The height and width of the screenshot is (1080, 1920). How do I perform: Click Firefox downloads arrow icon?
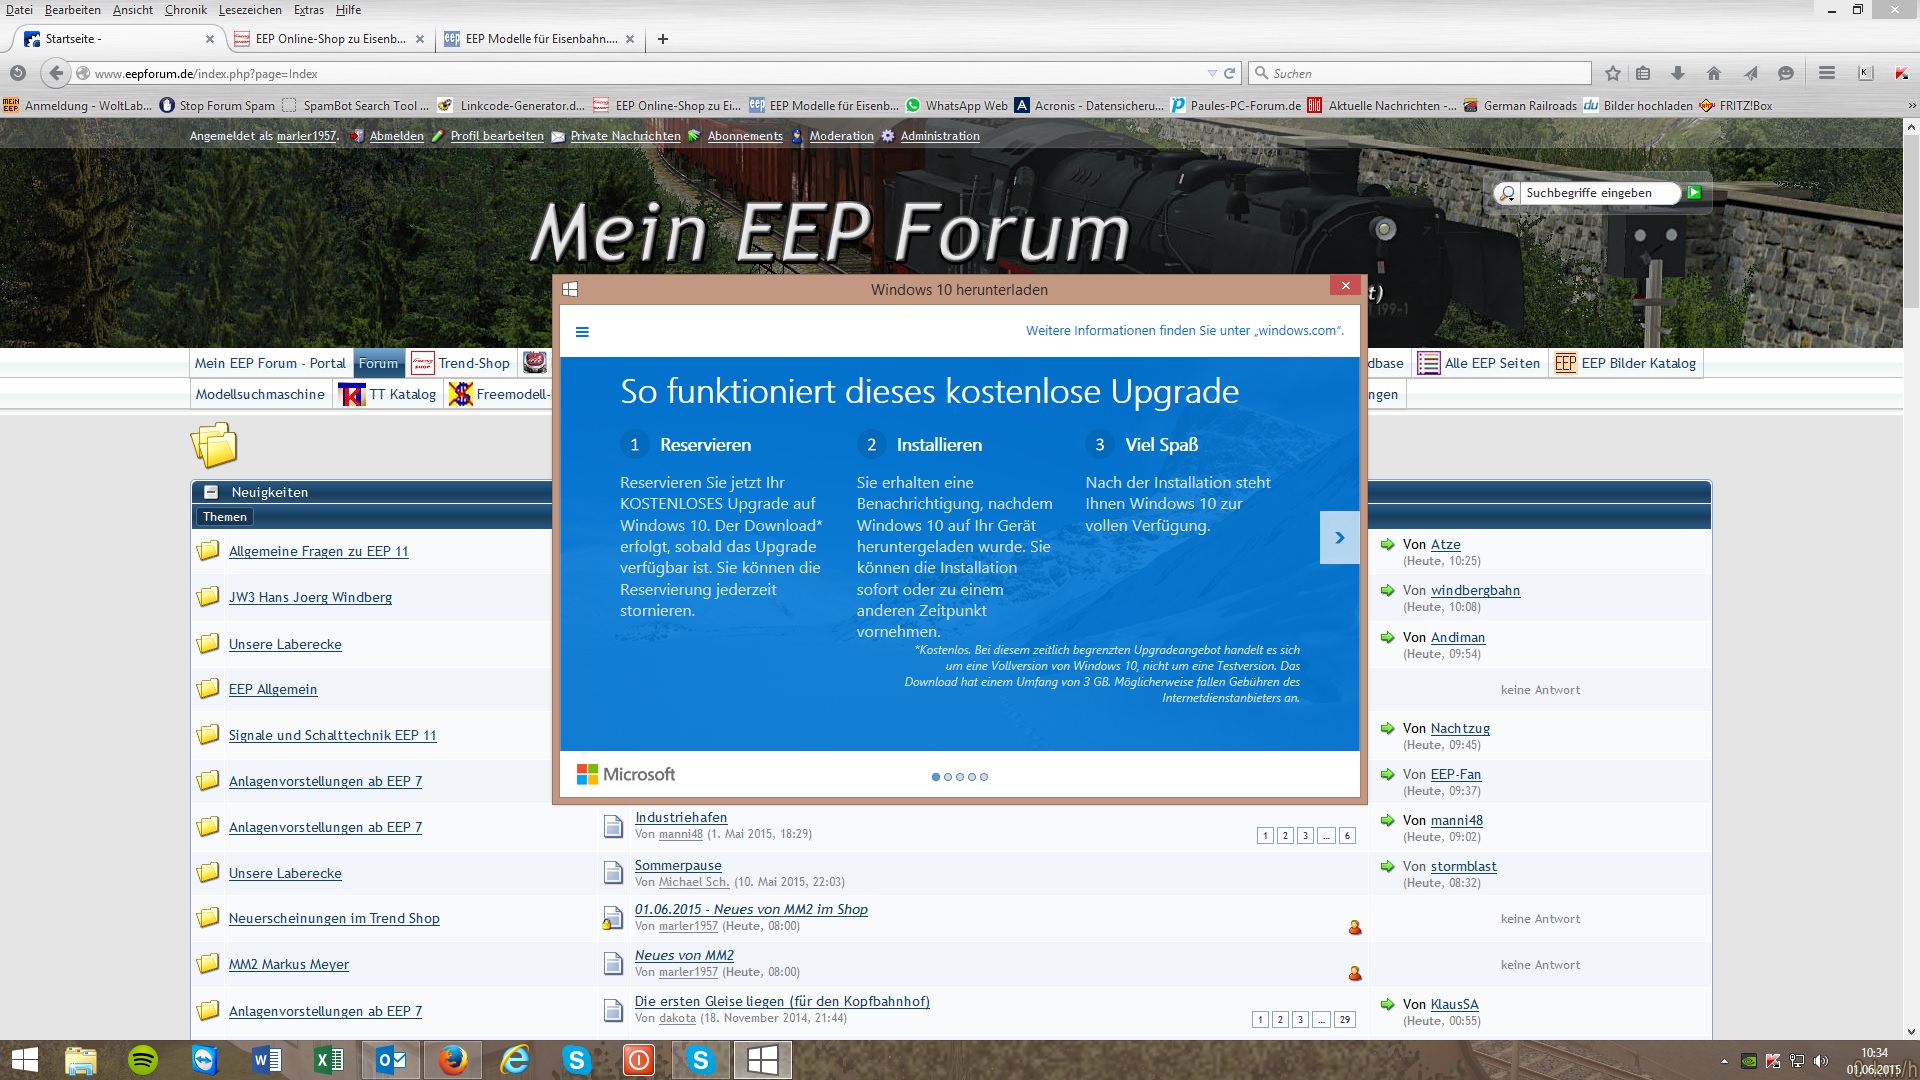coord(1678,73)
